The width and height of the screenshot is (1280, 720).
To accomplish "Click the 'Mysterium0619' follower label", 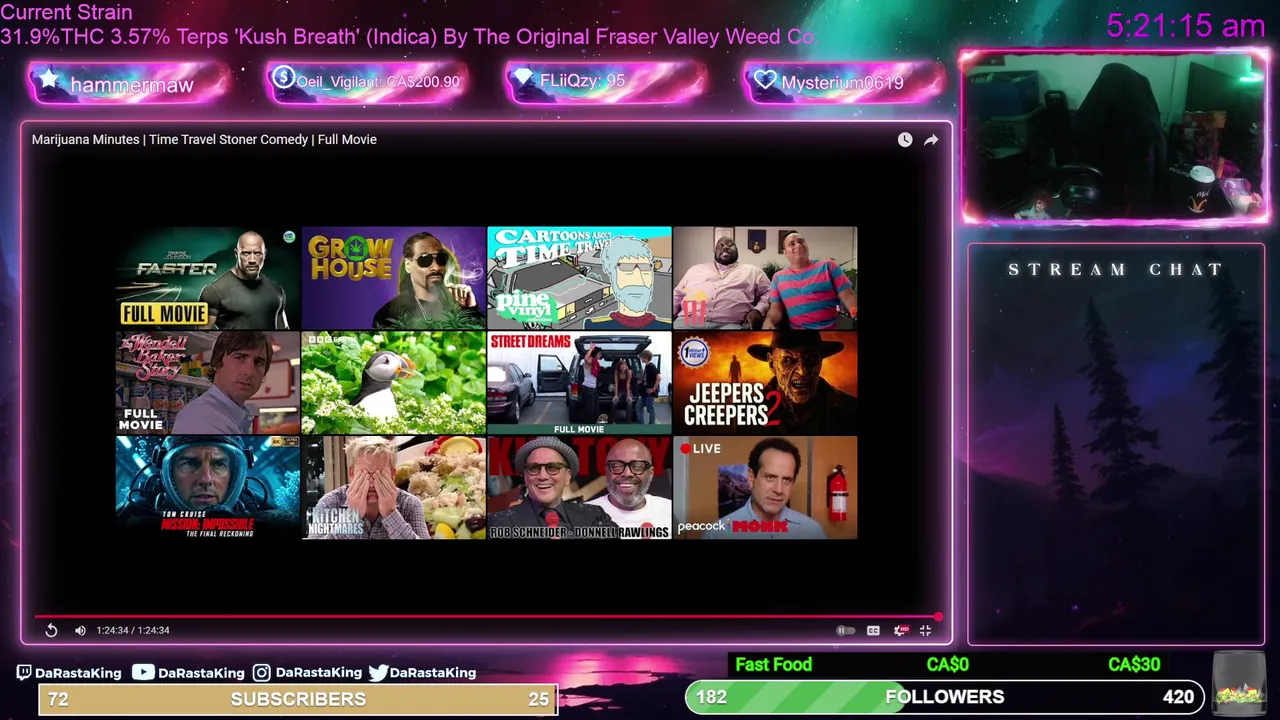I will click(x=842, y=83).
